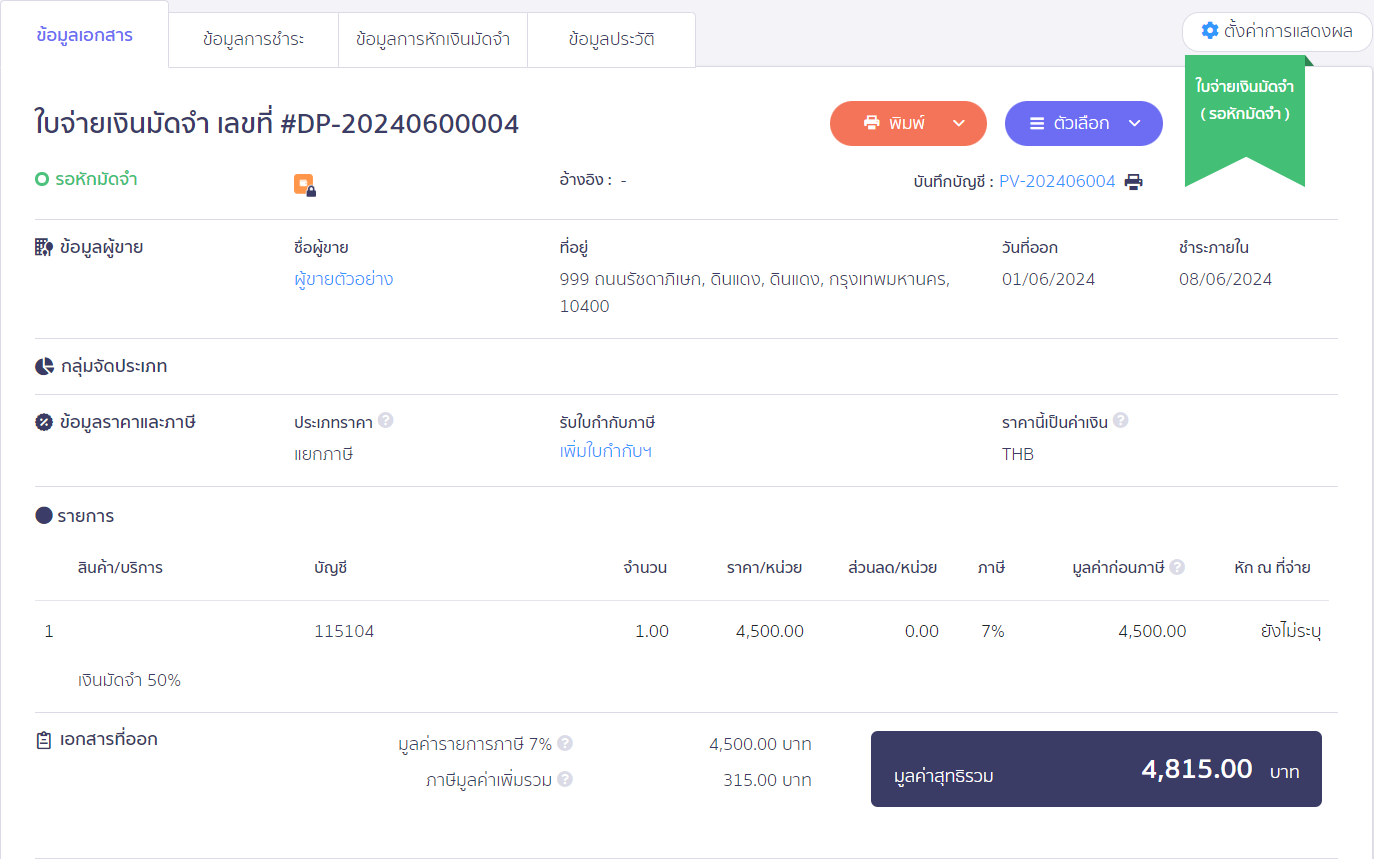Click the 7% tax cell

(x=992, y=631)
